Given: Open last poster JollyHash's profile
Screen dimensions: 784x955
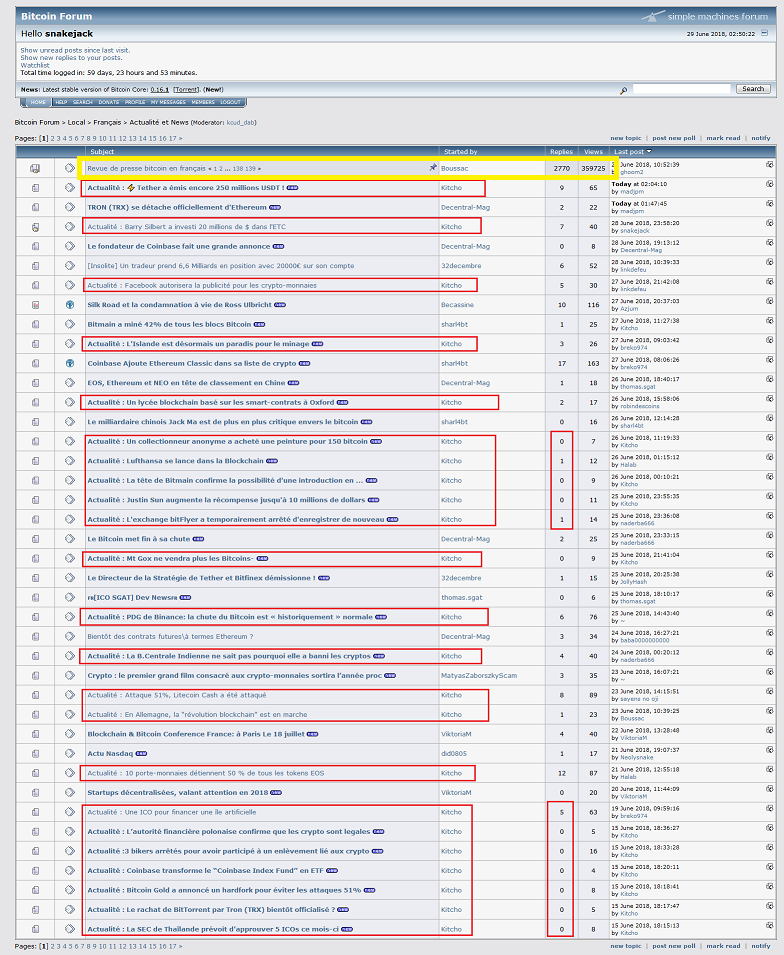Looking at the screenshot, I should (x=634, y=582).
